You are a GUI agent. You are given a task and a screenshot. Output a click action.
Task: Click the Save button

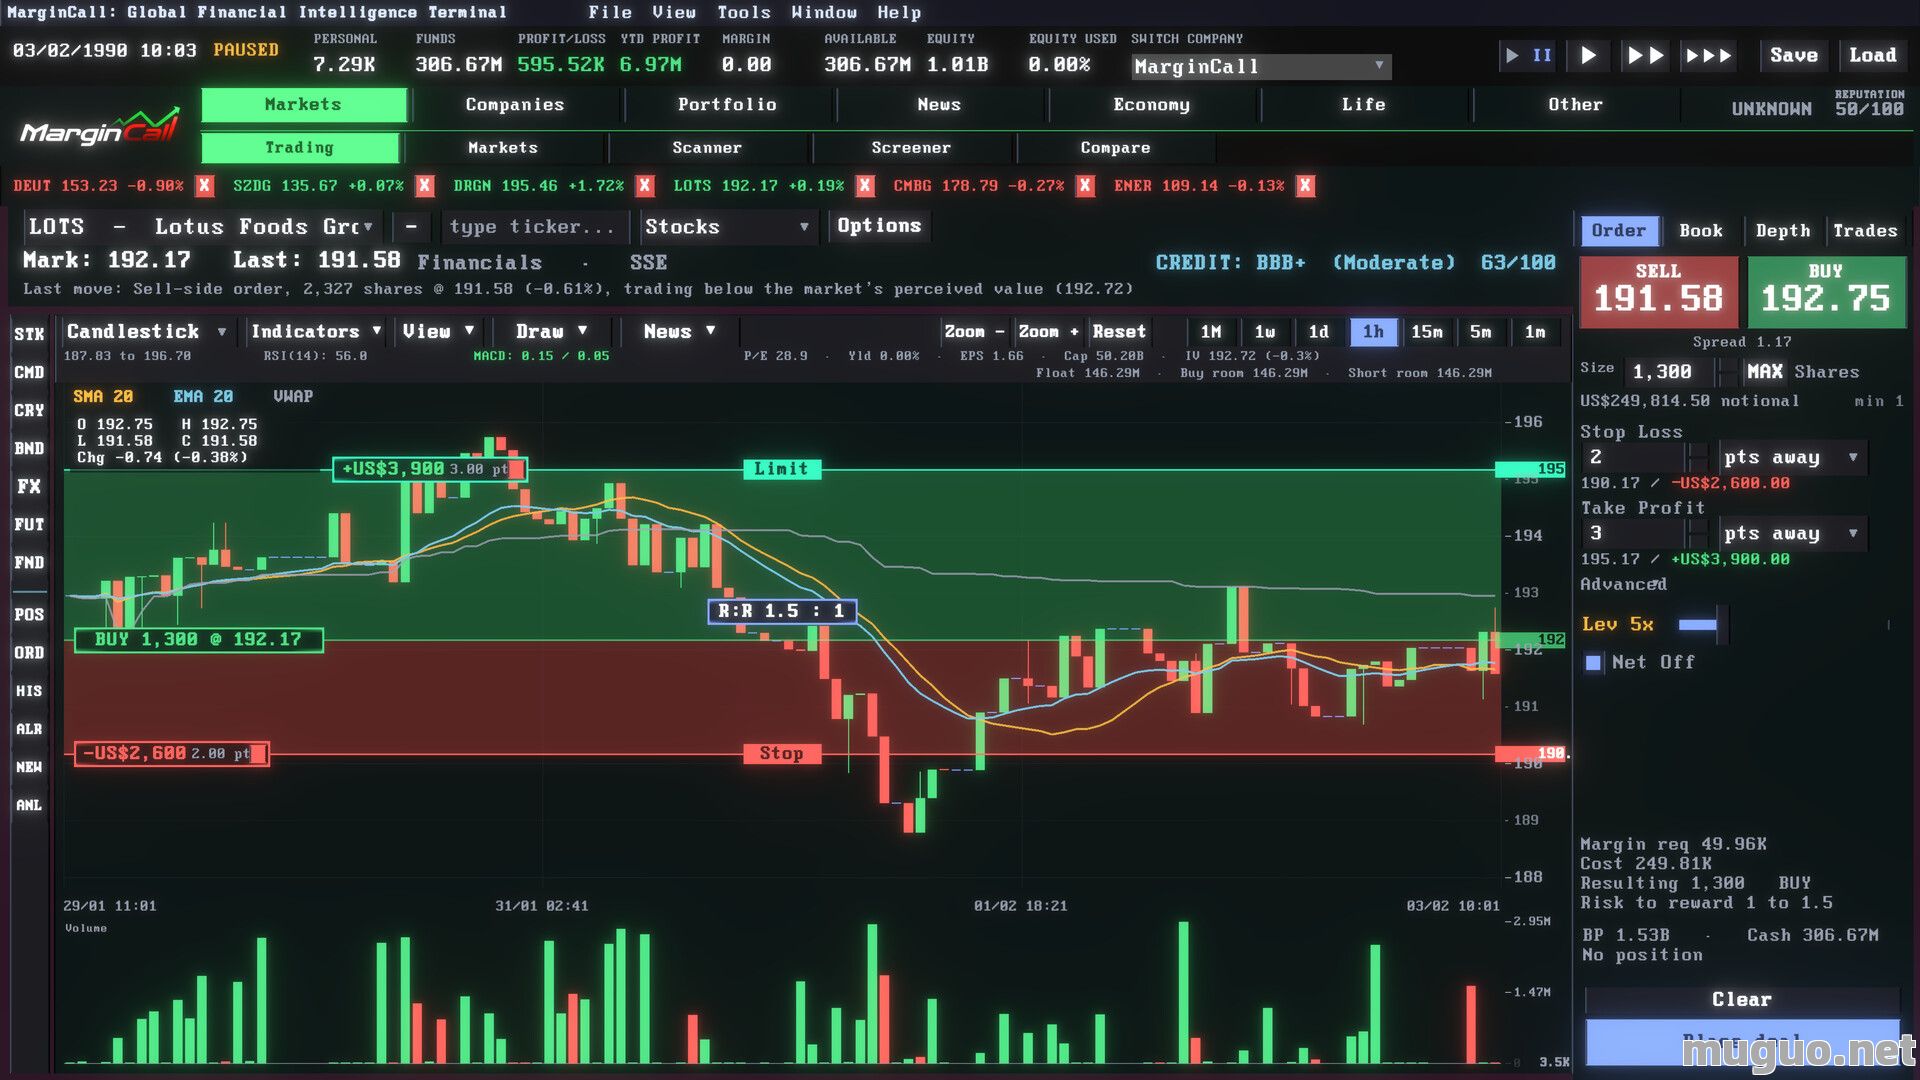click(x=1794, y=56)
